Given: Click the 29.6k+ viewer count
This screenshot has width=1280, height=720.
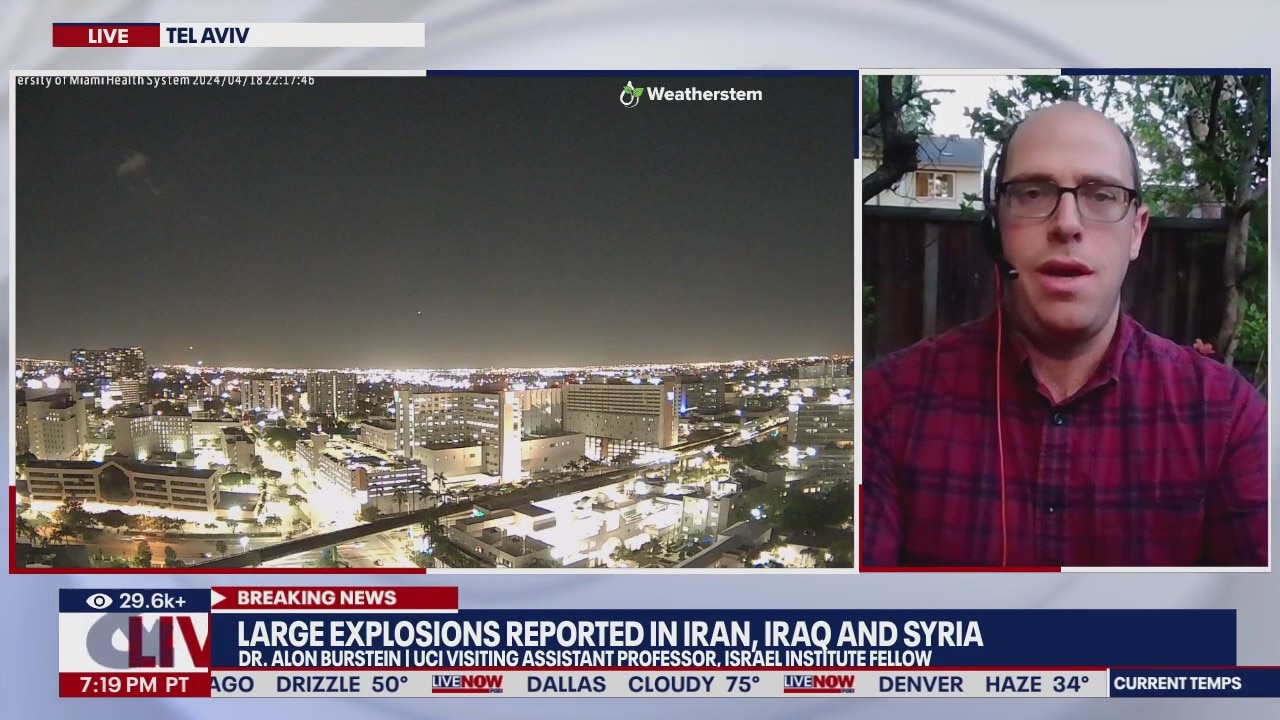Looking at the screenshot, I should (x=152, y=601).
